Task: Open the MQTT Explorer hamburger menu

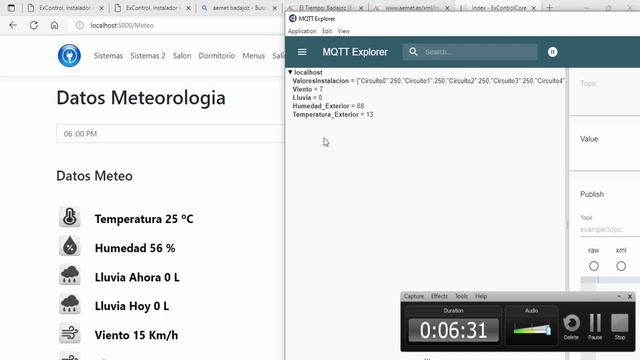Action: click(302, 52)
